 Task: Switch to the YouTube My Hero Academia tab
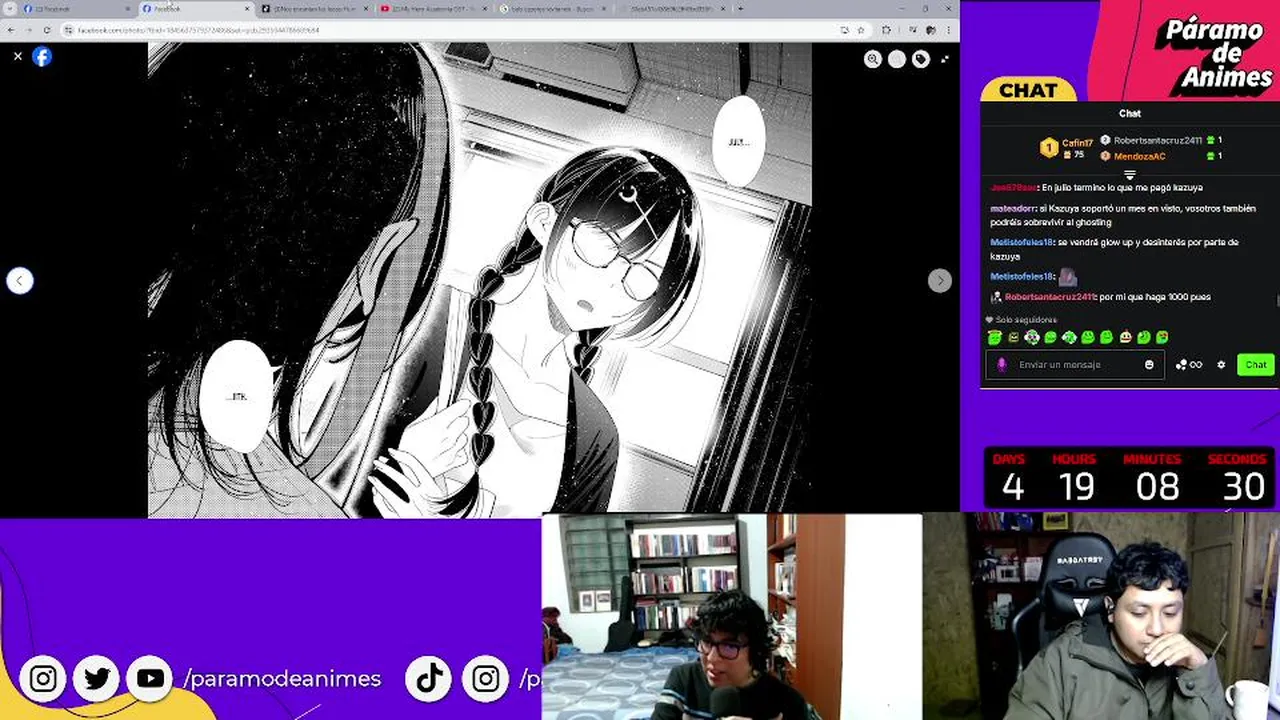pyautogui.click(x=435, y=9)
